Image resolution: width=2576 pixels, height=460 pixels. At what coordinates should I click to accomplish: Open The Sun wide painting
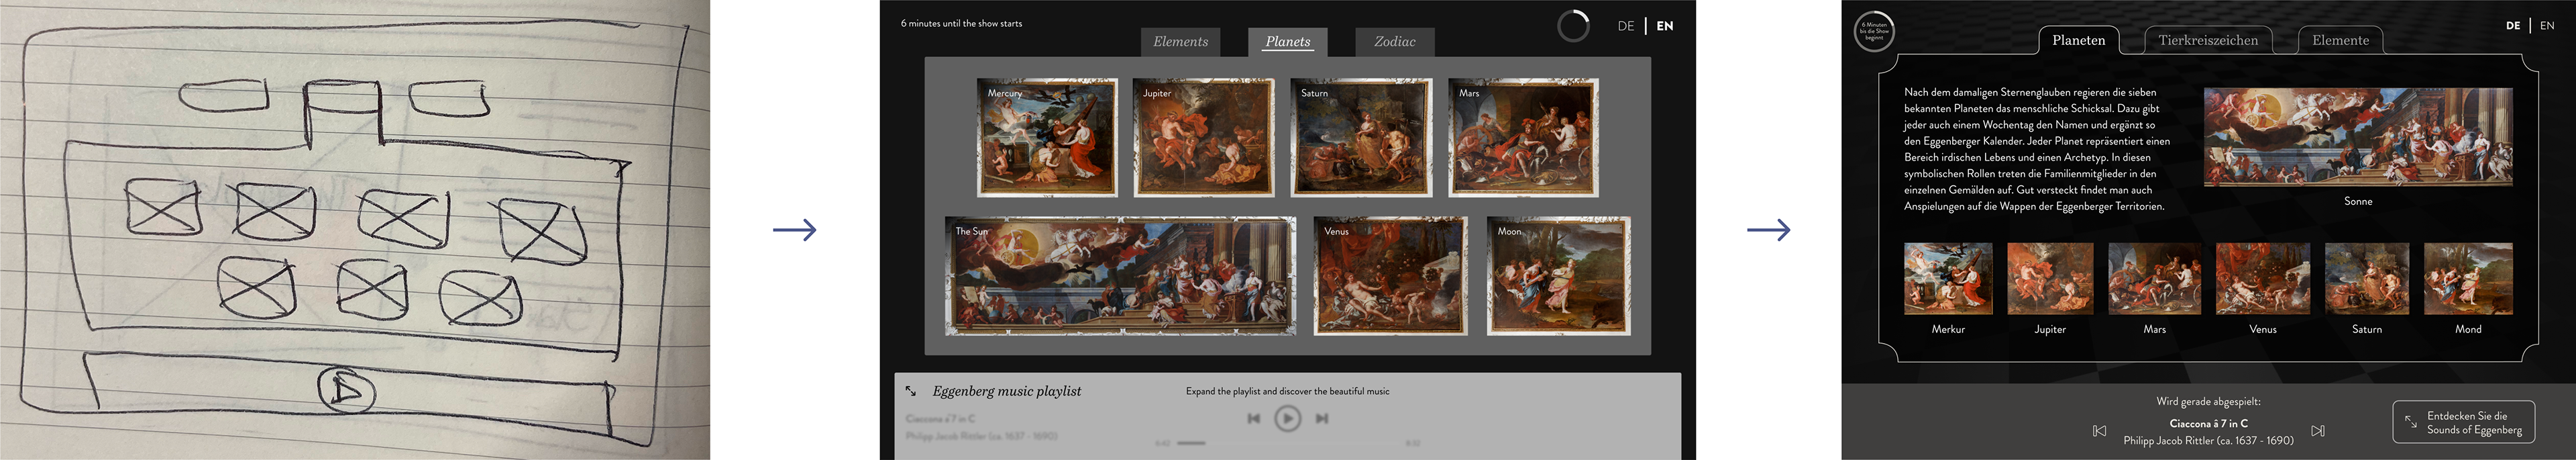1120,275
